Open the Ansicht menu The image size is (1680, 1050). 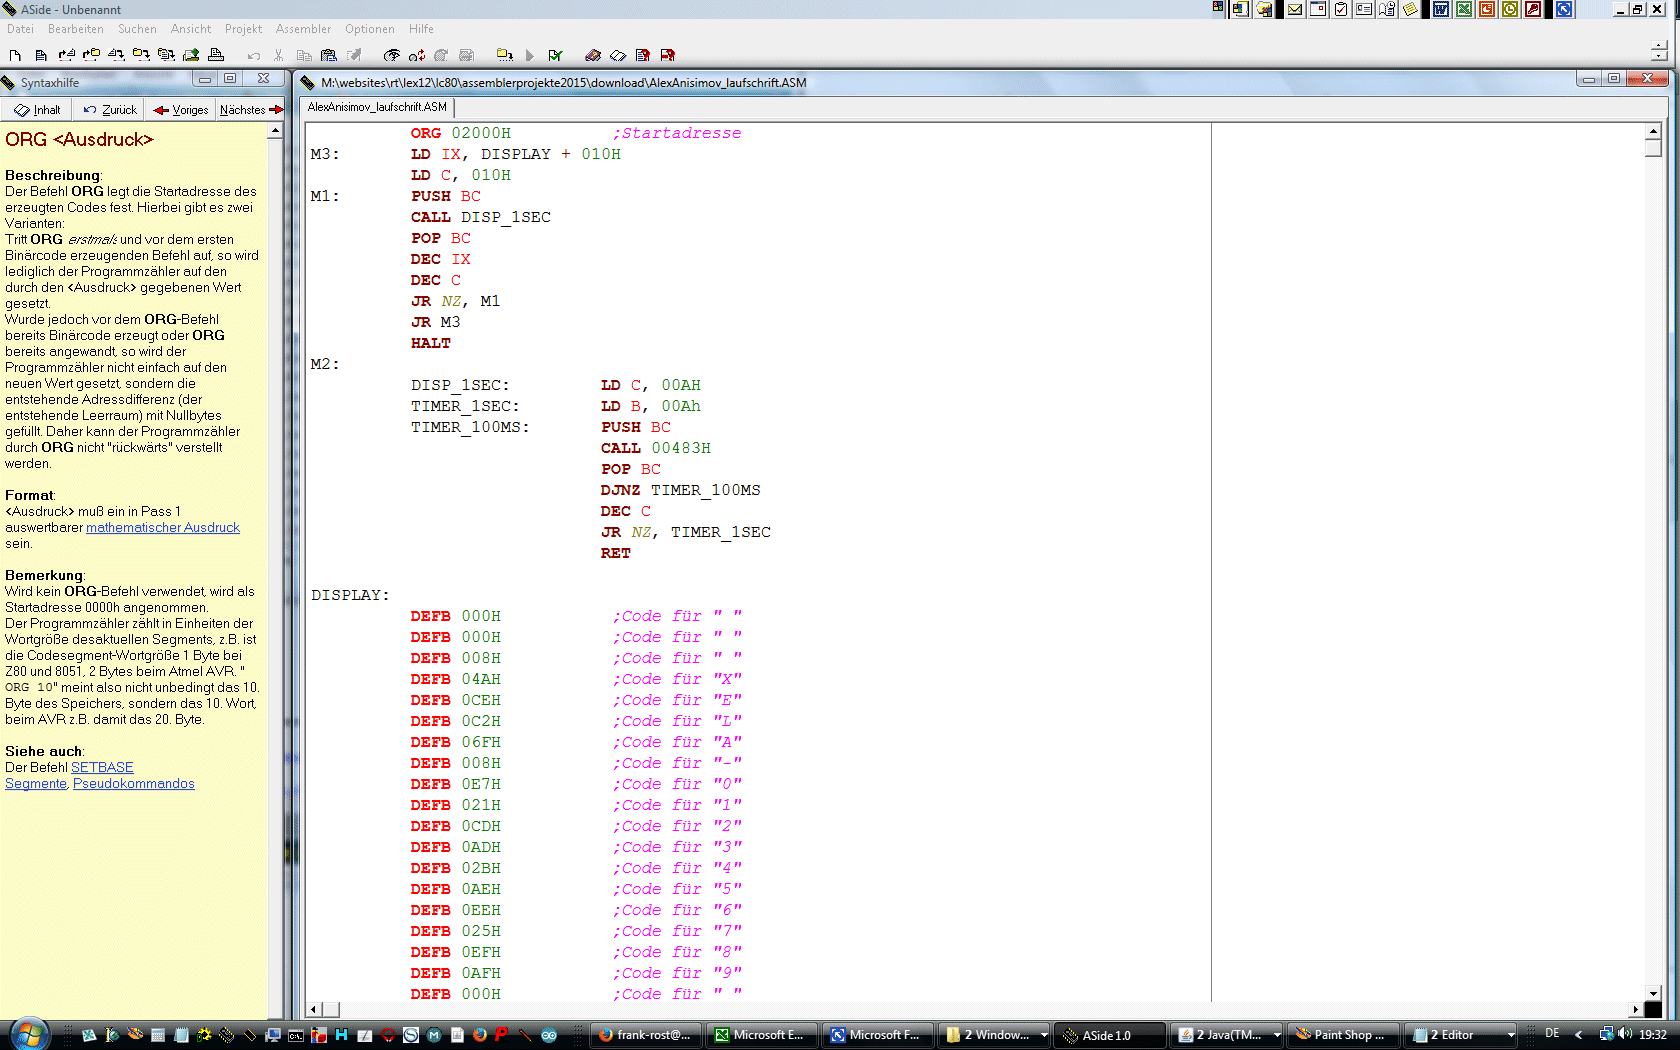pyautogui.click(x=191, y=29)
